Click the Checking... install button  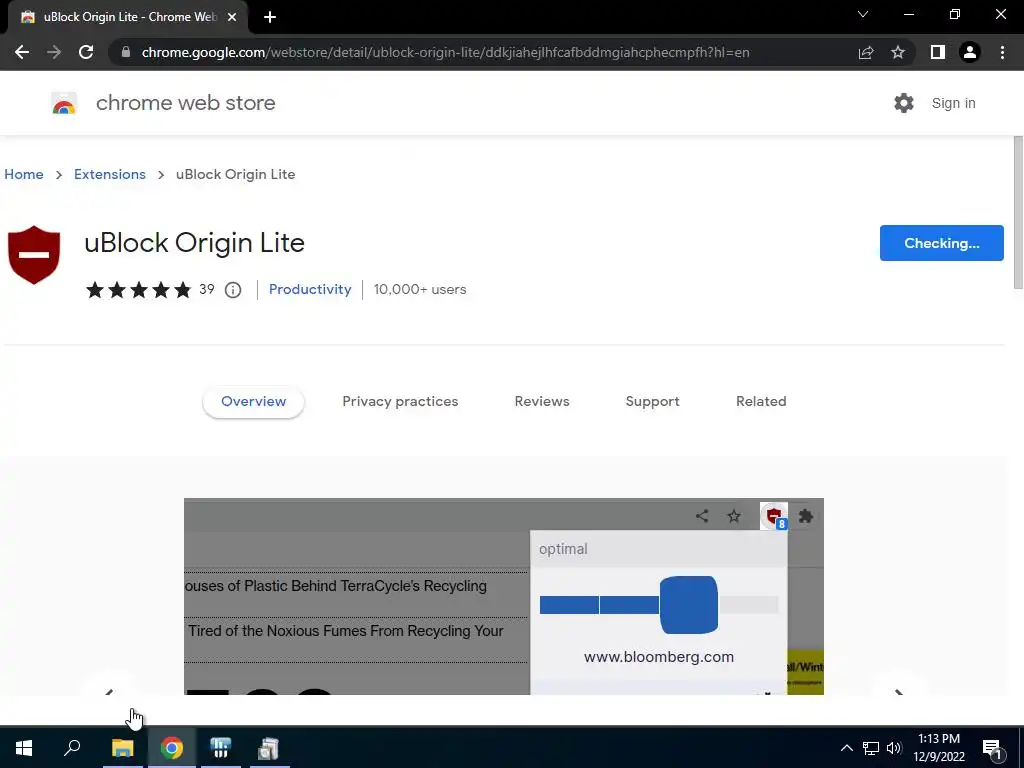[942, 243]
